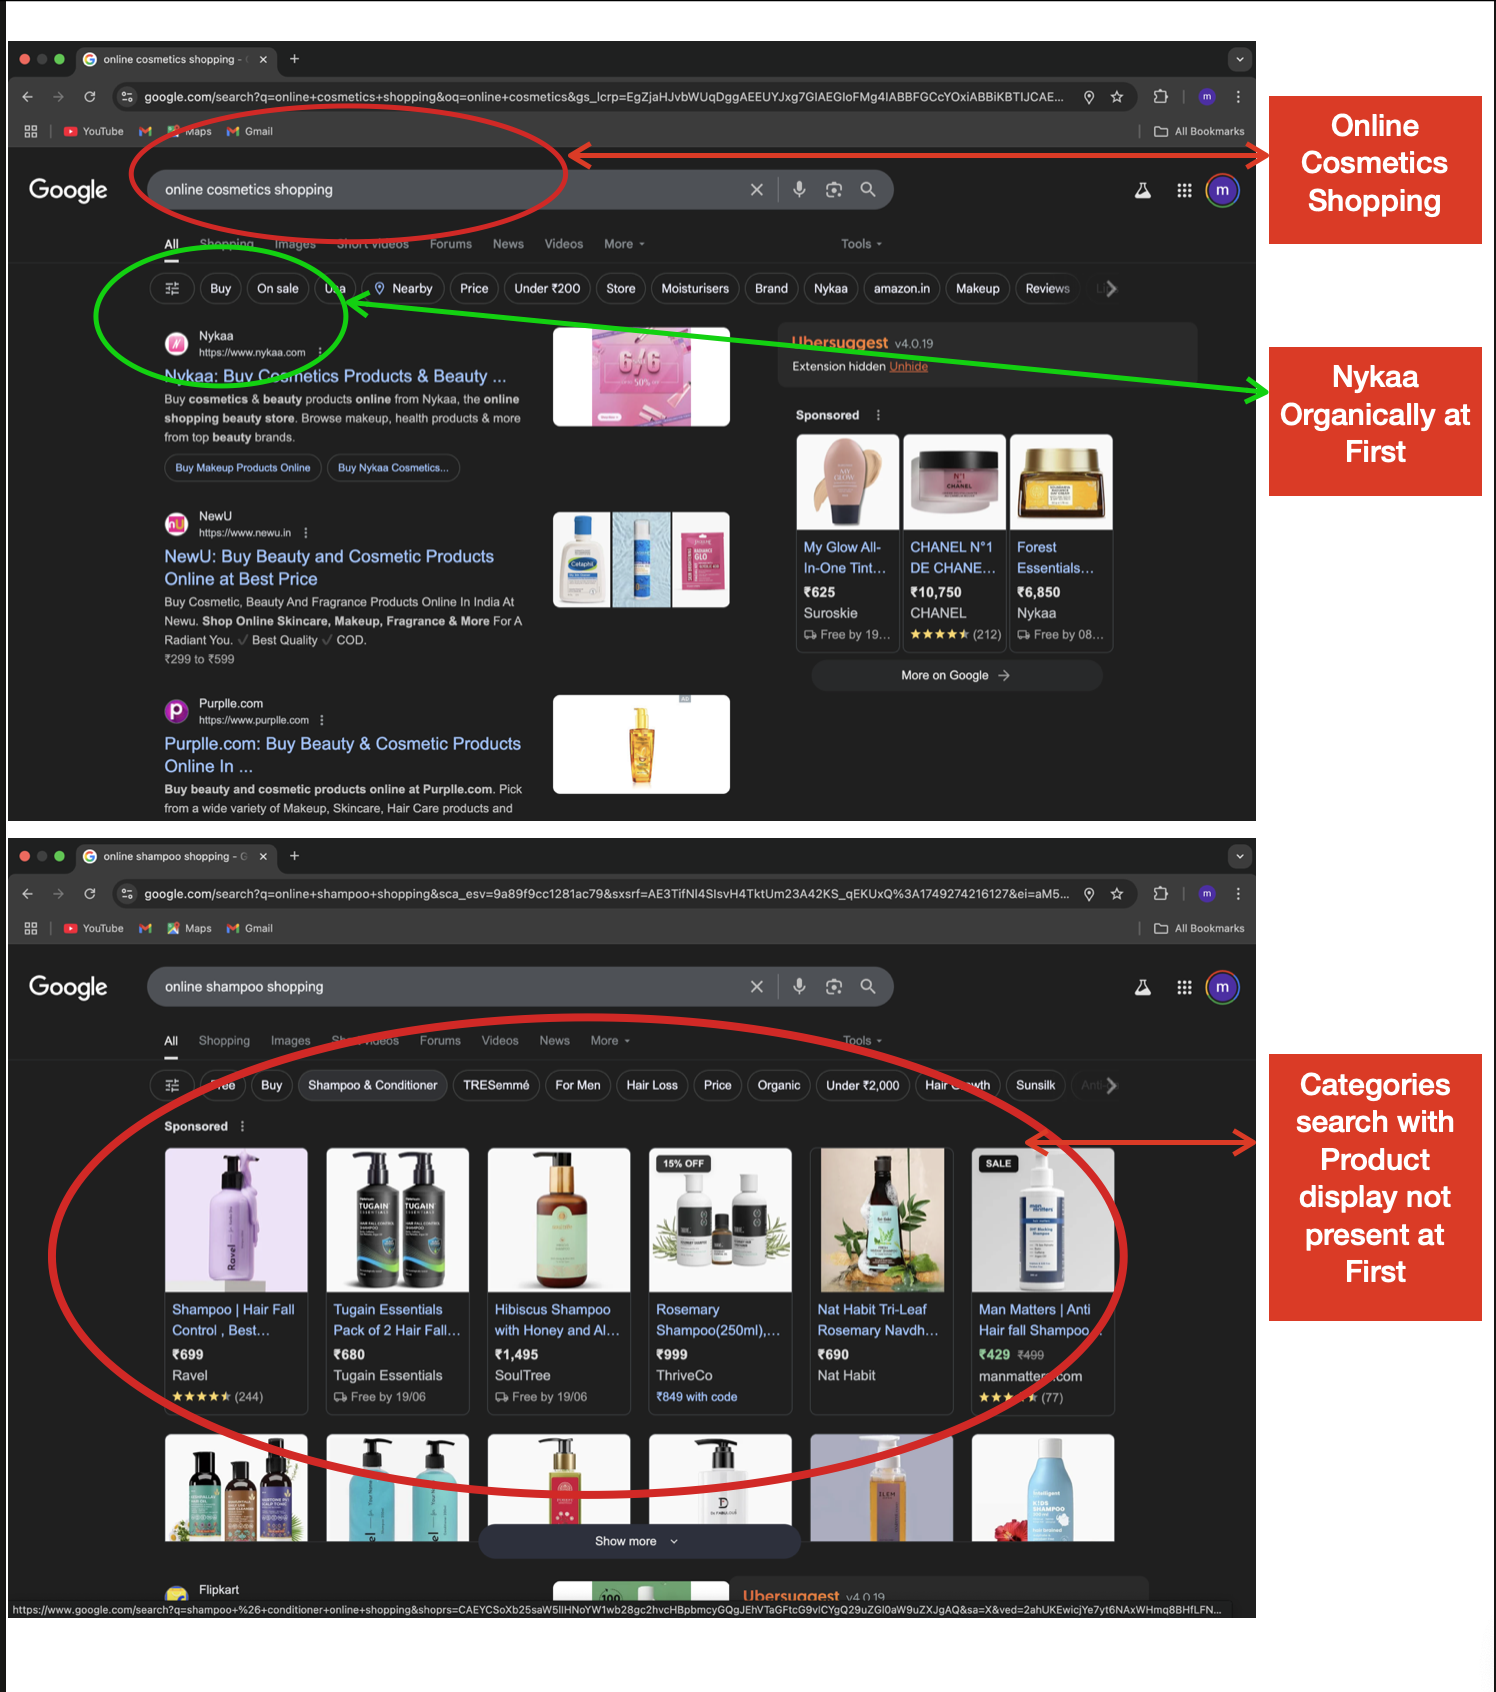Expand 'More' search tabs in shampoo window
The height and width of the screenshot is (1692, 1496).
[610, 1041]
